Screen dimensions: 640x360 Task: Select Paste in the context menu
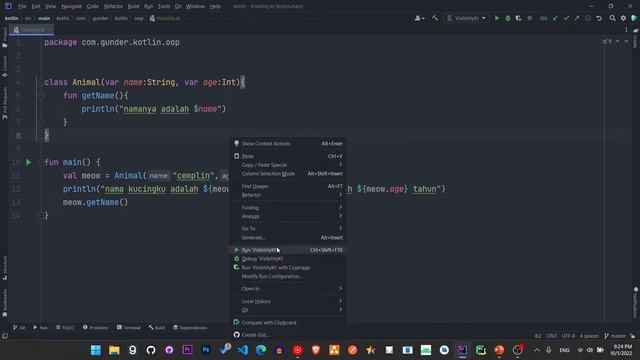(288, 156)
